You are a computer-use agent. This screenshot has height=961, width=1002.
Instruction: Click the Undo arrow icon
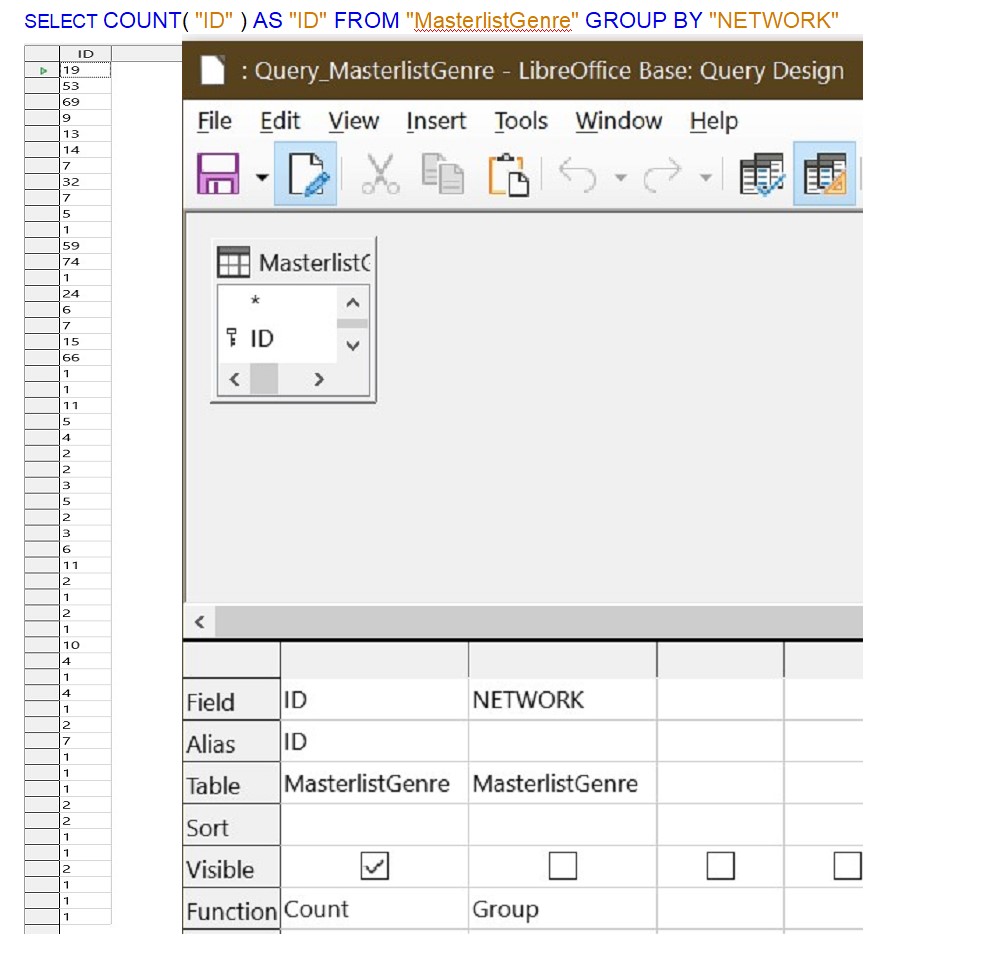(x=578, y=174)
